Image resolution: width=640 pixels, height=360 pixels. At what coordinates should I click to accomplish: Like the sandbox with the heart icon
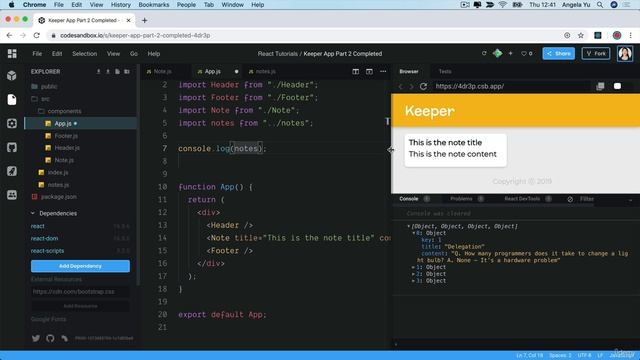pyautogui.click(x=524, y=53)
